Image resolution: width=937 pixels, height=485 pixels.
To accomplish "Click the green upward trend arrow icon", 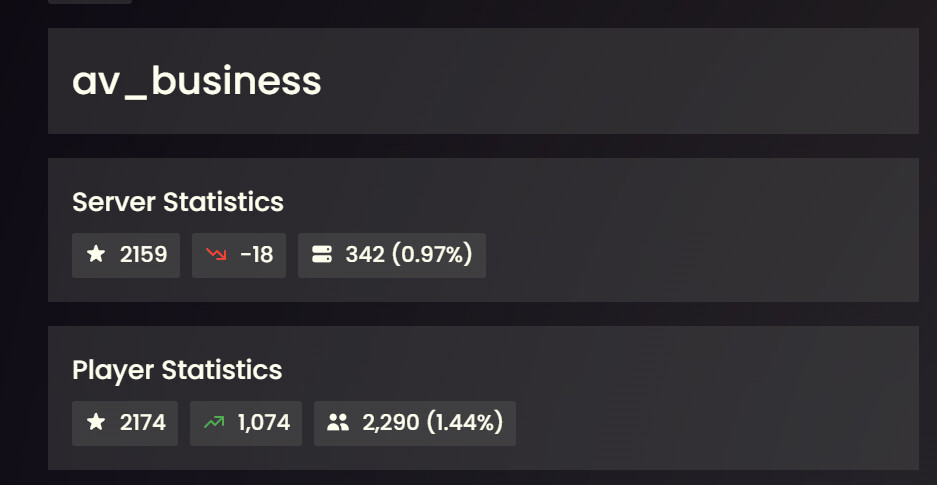I will [214, 423].
